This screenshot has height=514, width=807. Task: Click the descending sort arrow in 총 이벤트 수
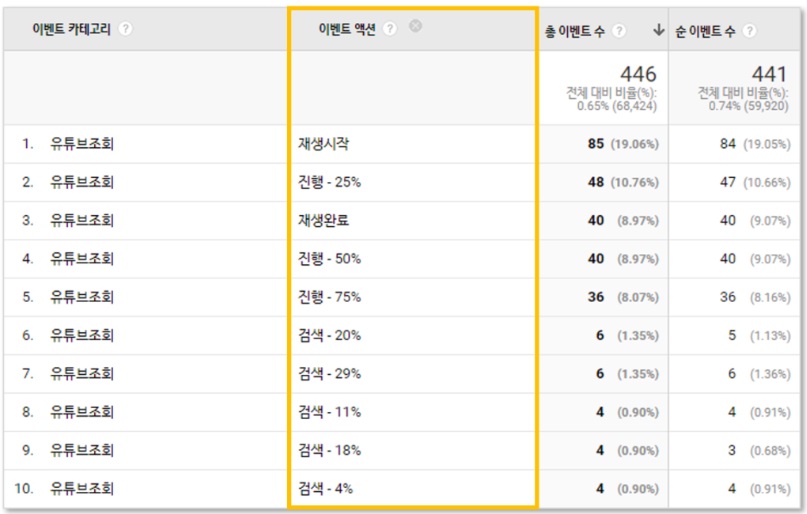pyautogui.click(x=658, y=30)
